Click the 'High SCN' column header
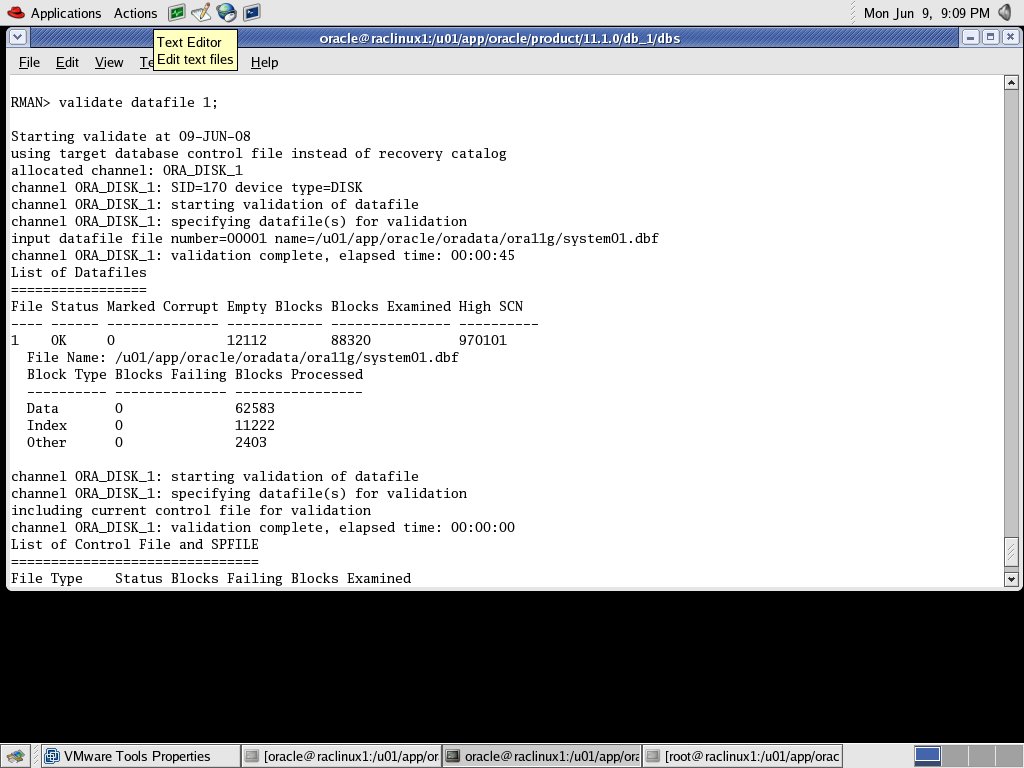 point(490,306)
